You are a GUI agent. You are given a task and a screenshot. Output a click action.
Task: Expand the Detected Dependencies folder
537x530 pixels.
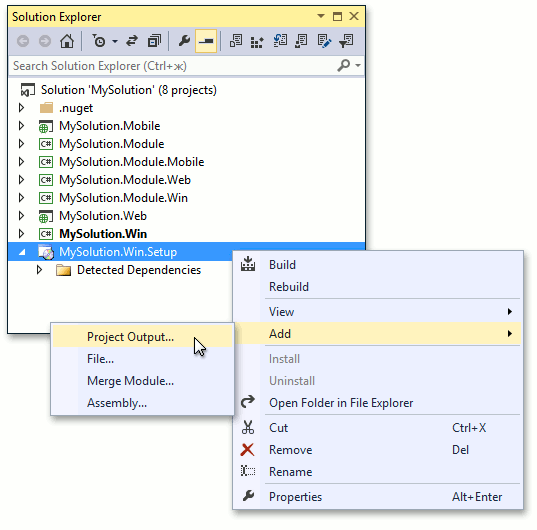(39, 270)
